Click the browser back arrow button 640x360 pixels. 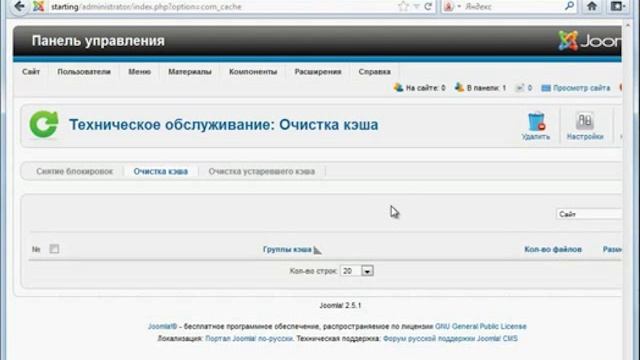click(18, 7)
